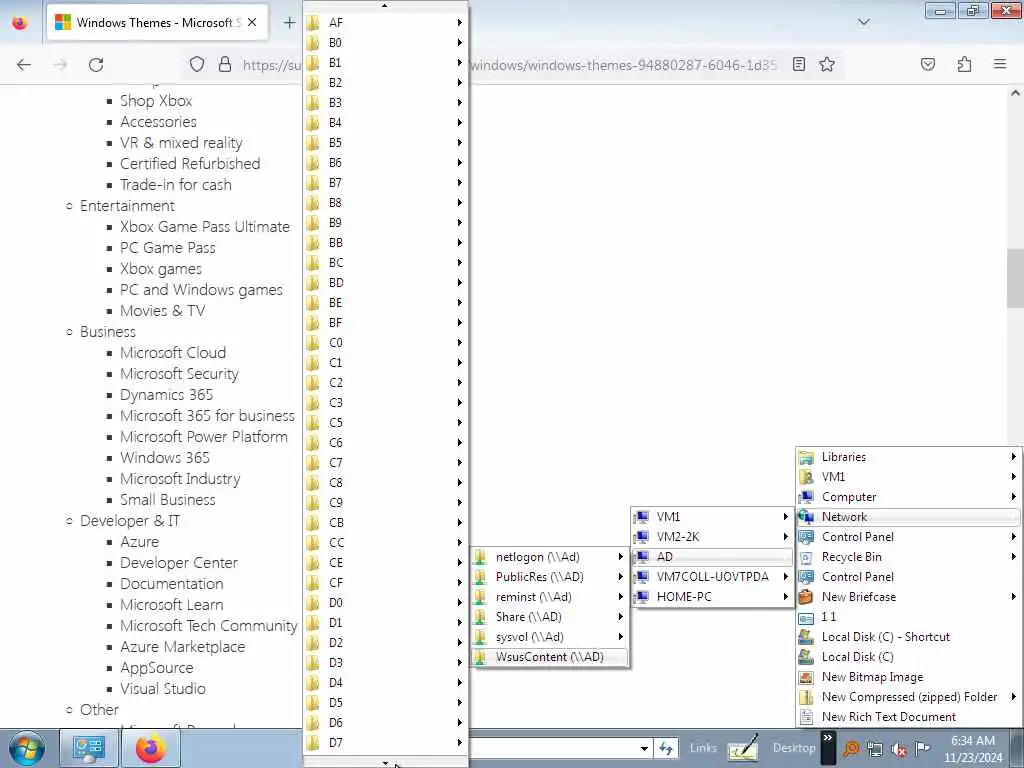Image resolution: width=1024 pixels, height=768 pixels.
Task: Click the address toolbar refresh button
Action: 666,748
